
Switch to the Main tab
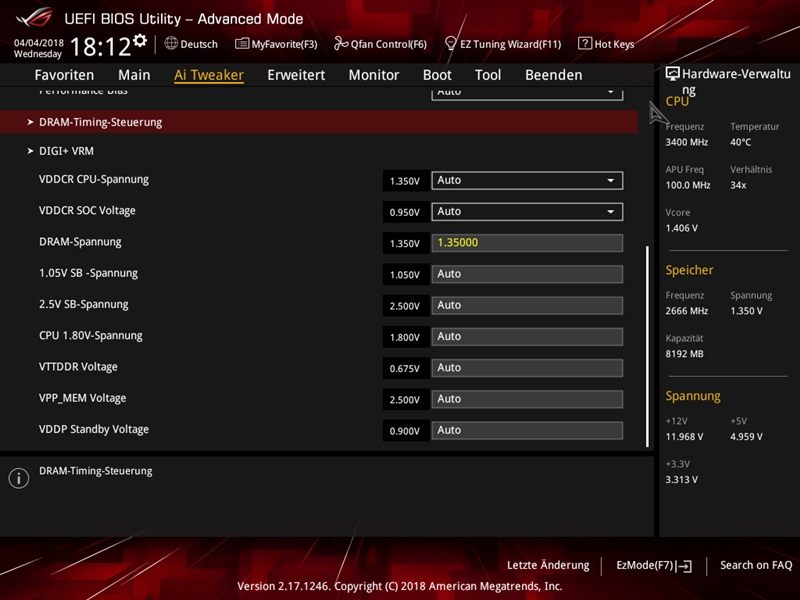[x=134, y=75]
